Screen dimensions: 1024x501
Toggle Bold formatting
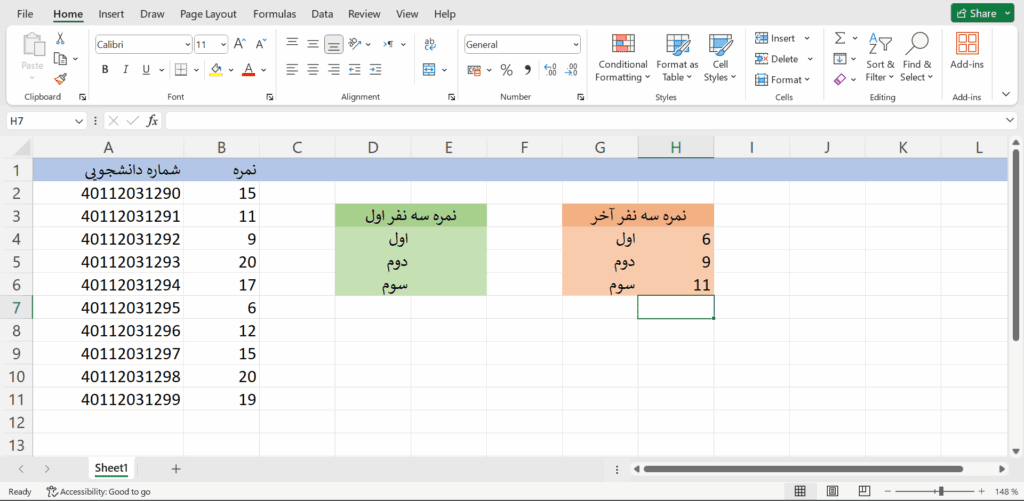click(x=105, y=70)
